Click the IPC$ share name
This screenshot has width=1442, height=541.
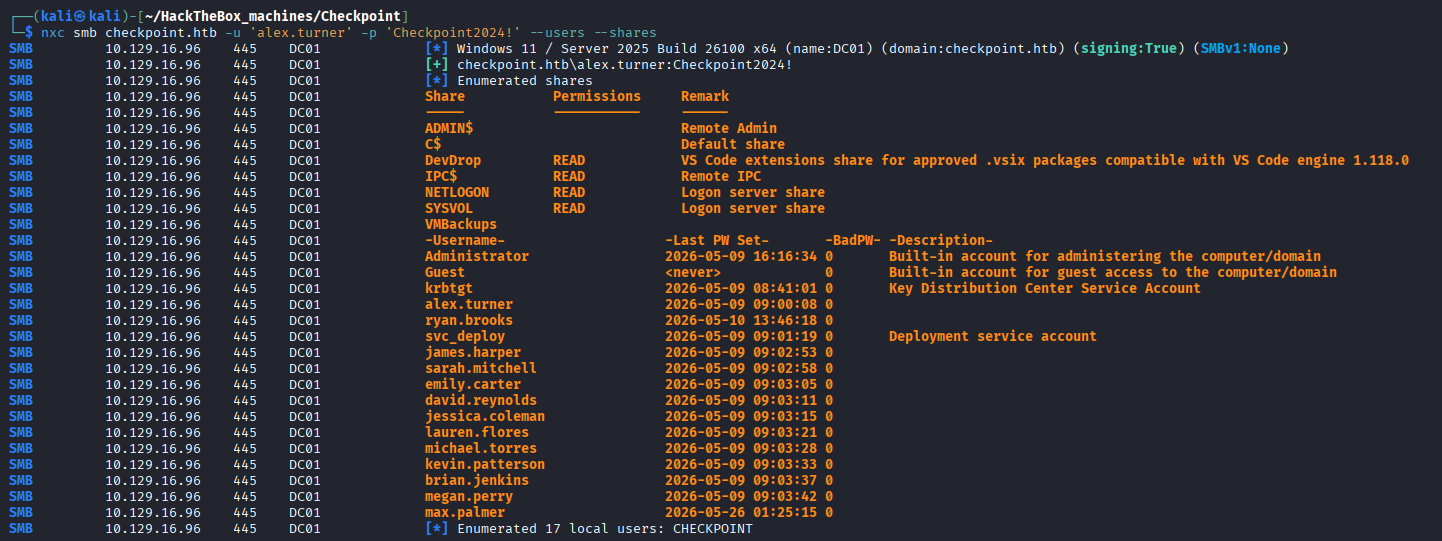(441, 176)
